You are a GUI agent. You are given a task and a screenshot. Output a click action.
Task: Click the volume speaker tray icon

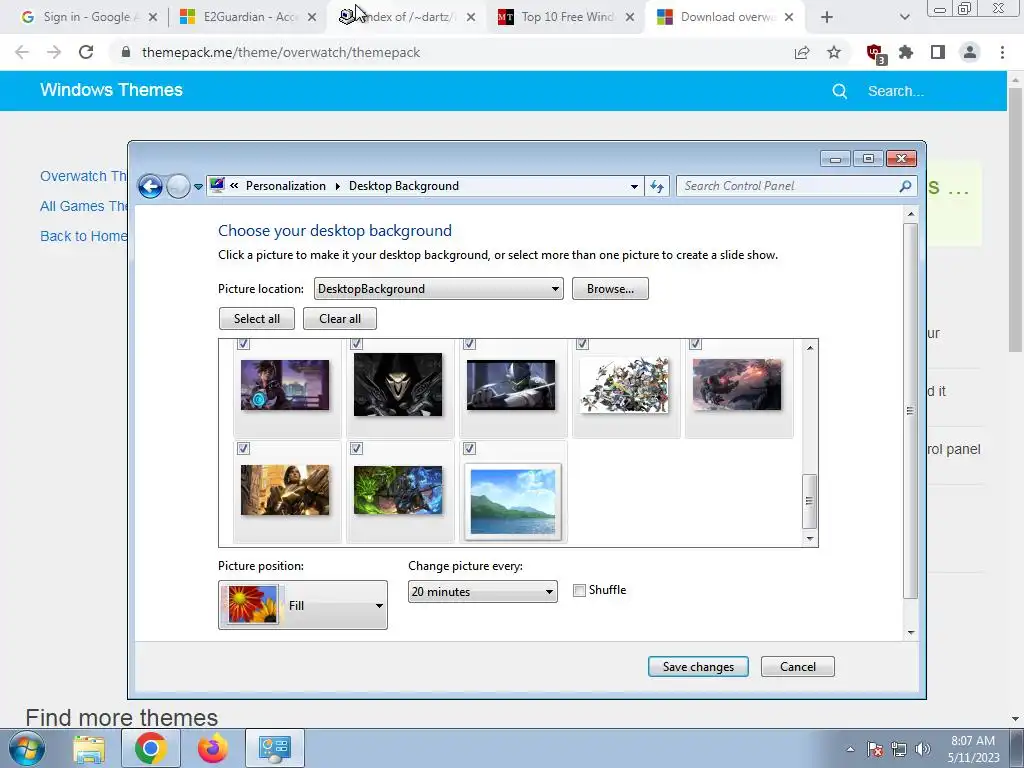[923, 750]
